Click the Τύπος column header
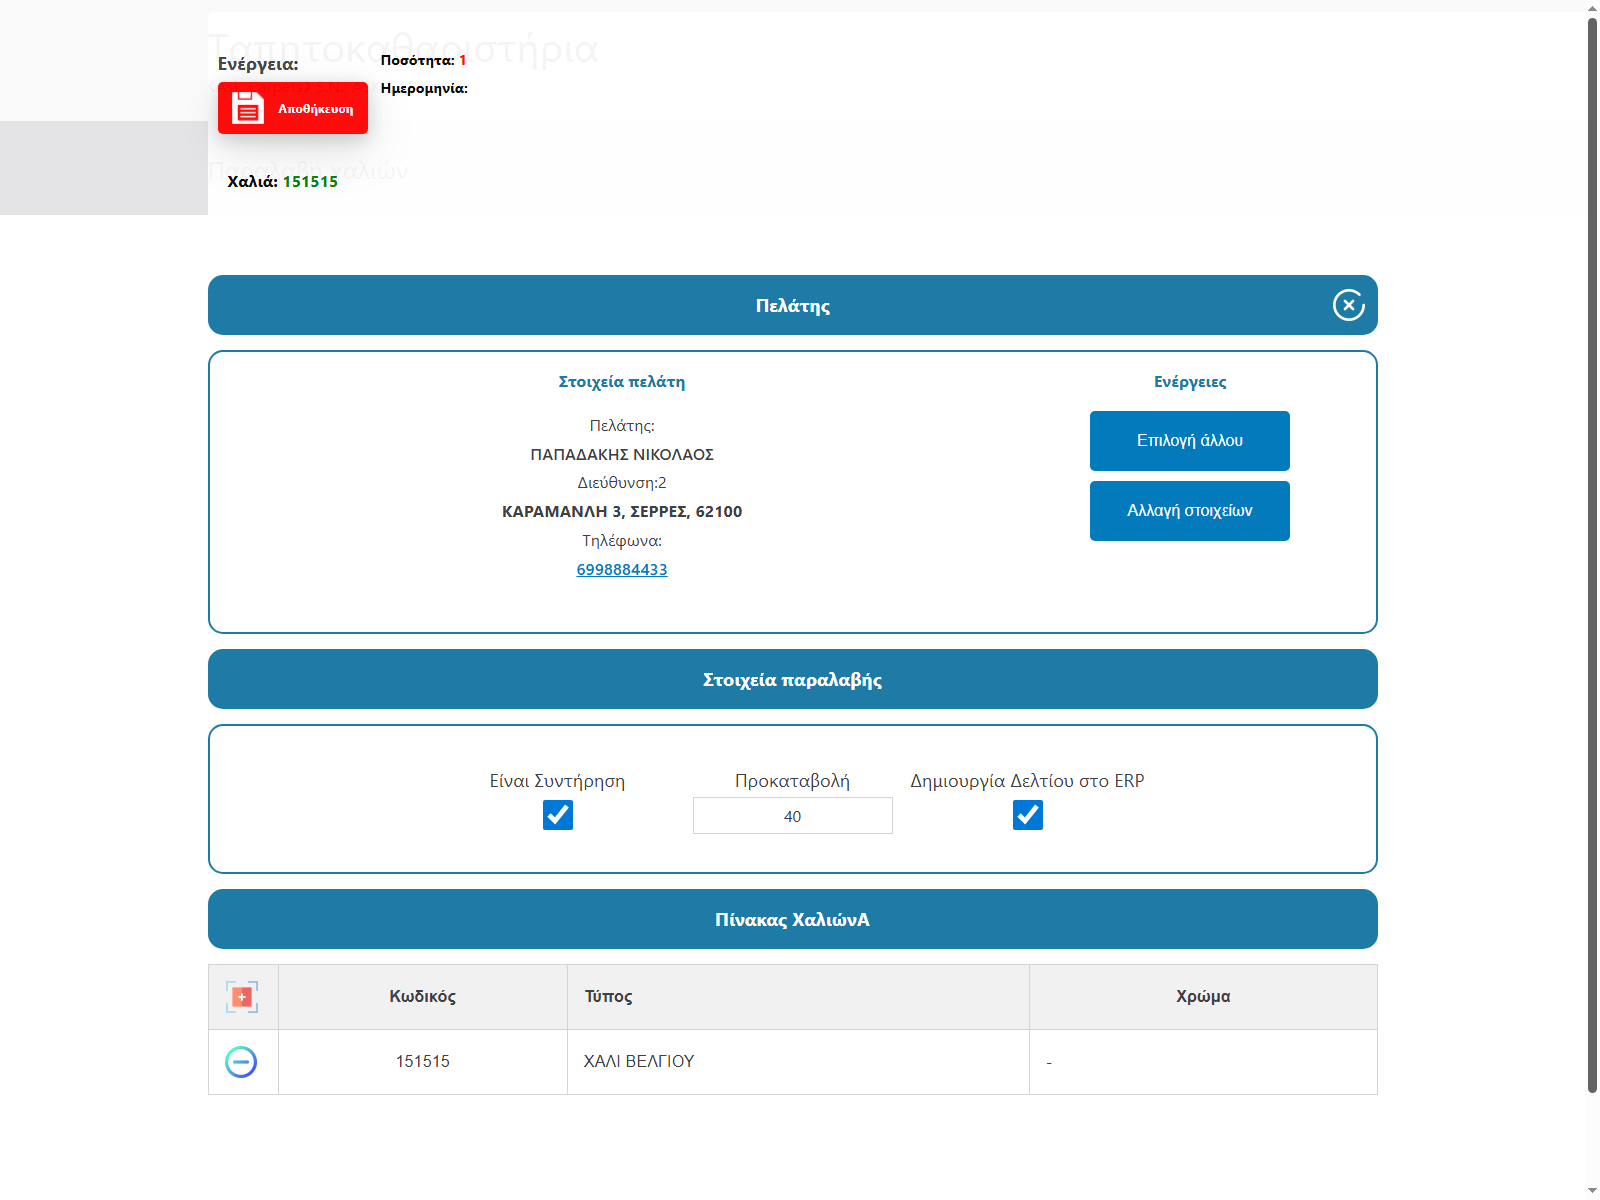The image size is (1600, 1200). pos(798,997)
